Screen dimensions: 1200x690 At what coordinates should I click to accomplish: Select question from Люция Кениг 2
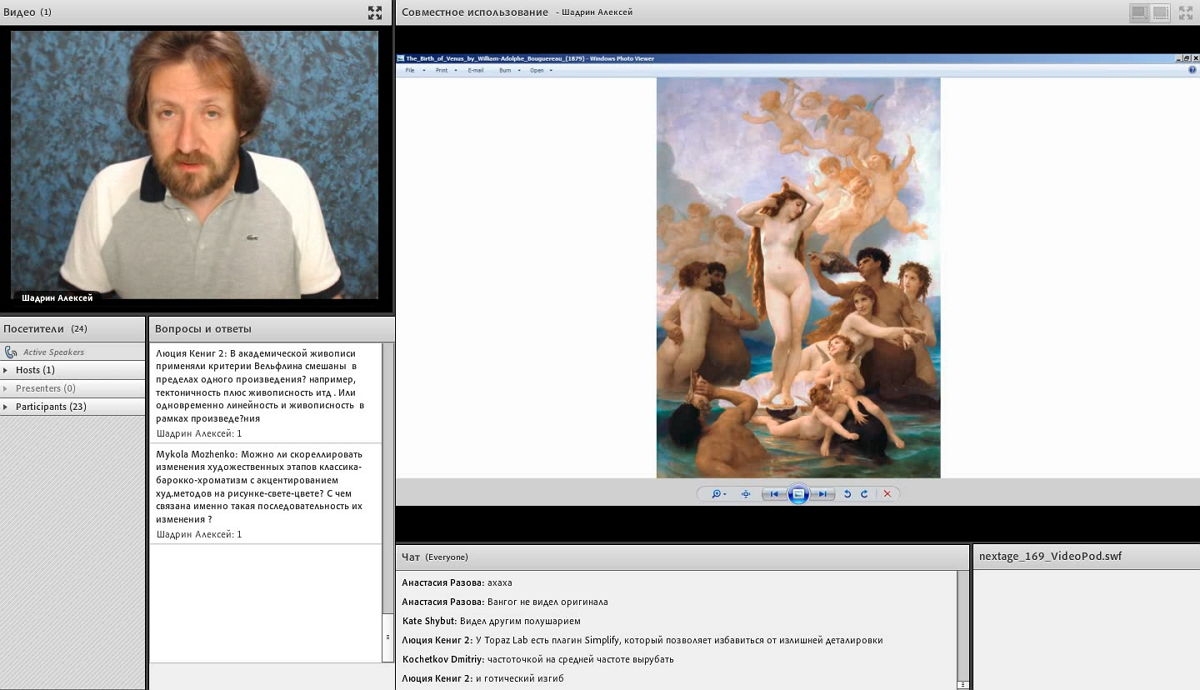[265, 393]
